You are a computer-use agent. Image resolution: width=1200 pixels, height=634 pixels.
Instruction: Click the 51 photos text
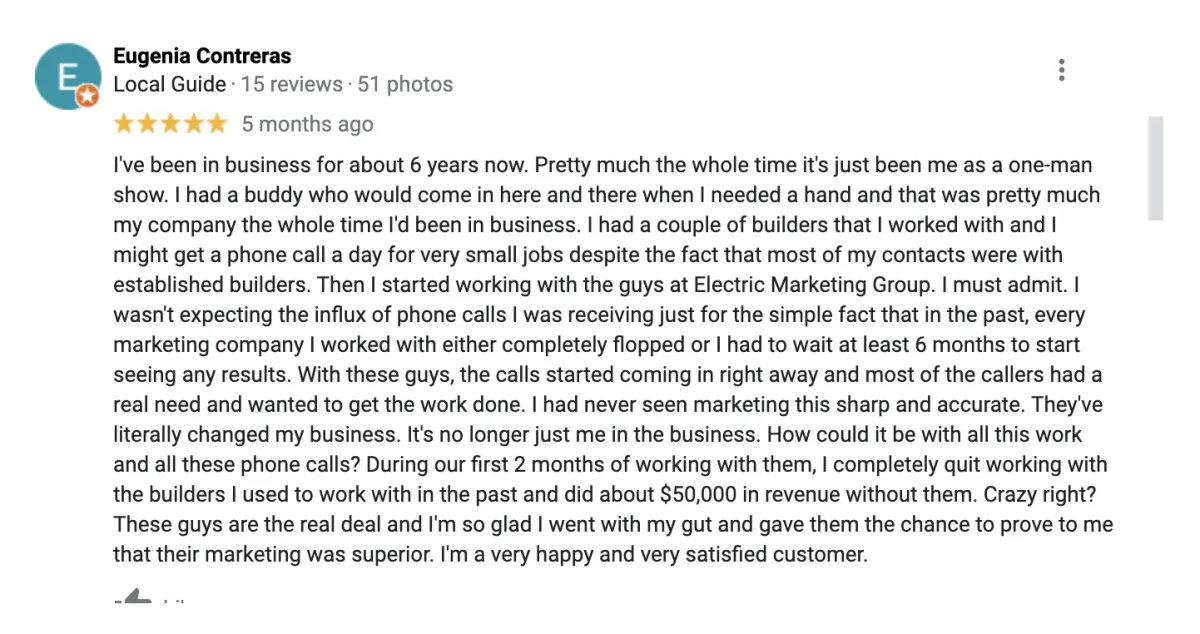click(x=405, y=84)
